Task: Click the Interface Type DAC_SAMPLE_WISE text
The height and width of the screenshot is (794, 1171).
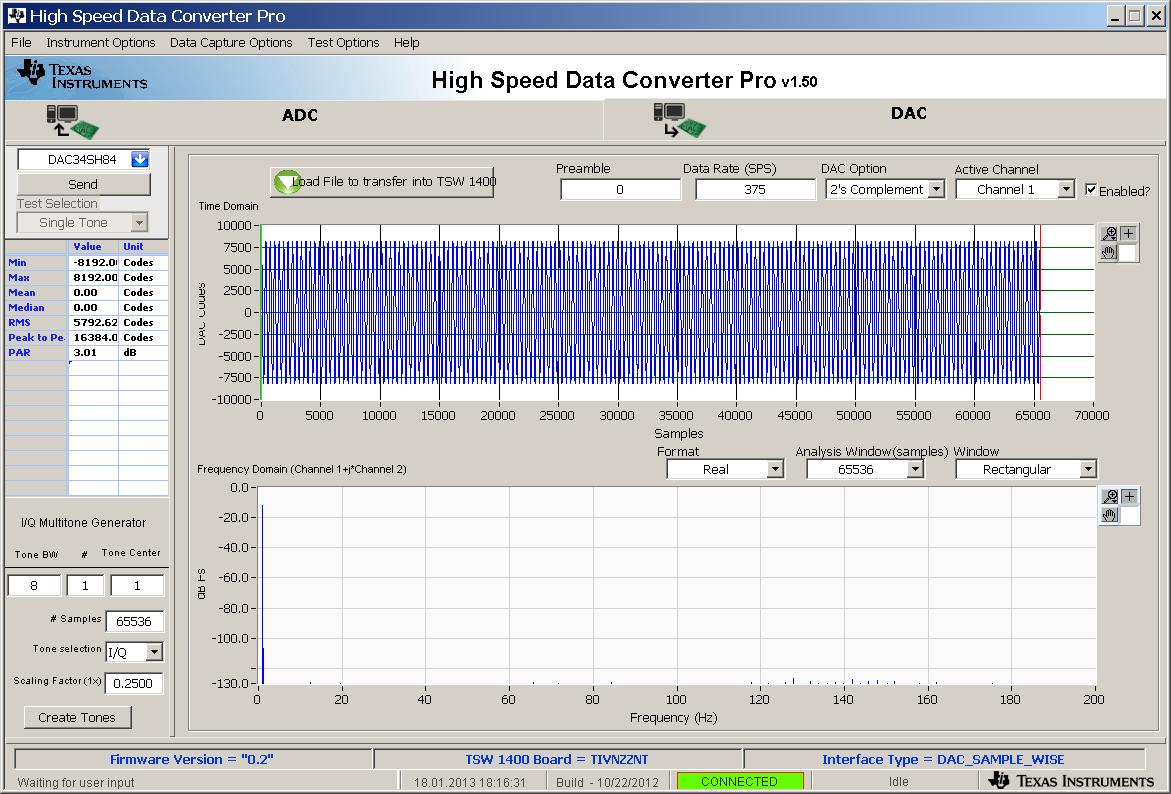Action: pyautogui.click(x=942, y=759)
